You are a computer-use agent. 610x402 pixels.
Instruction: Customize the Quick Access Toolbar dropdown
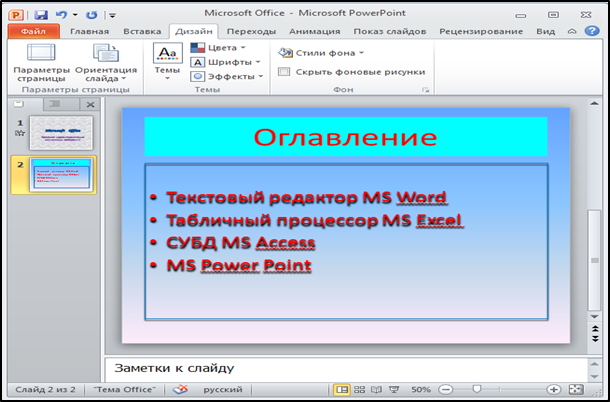pos(112,16)
